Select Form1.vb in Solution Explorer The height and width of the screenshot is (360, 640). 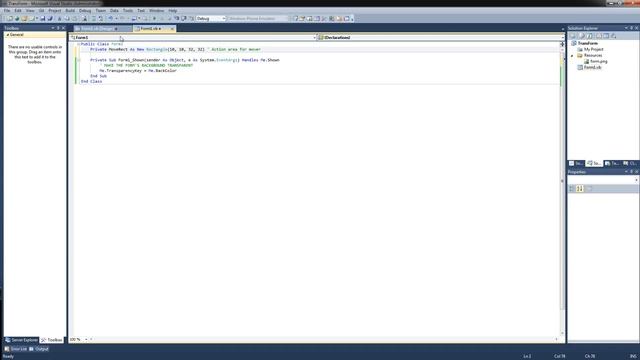point(592,68)
